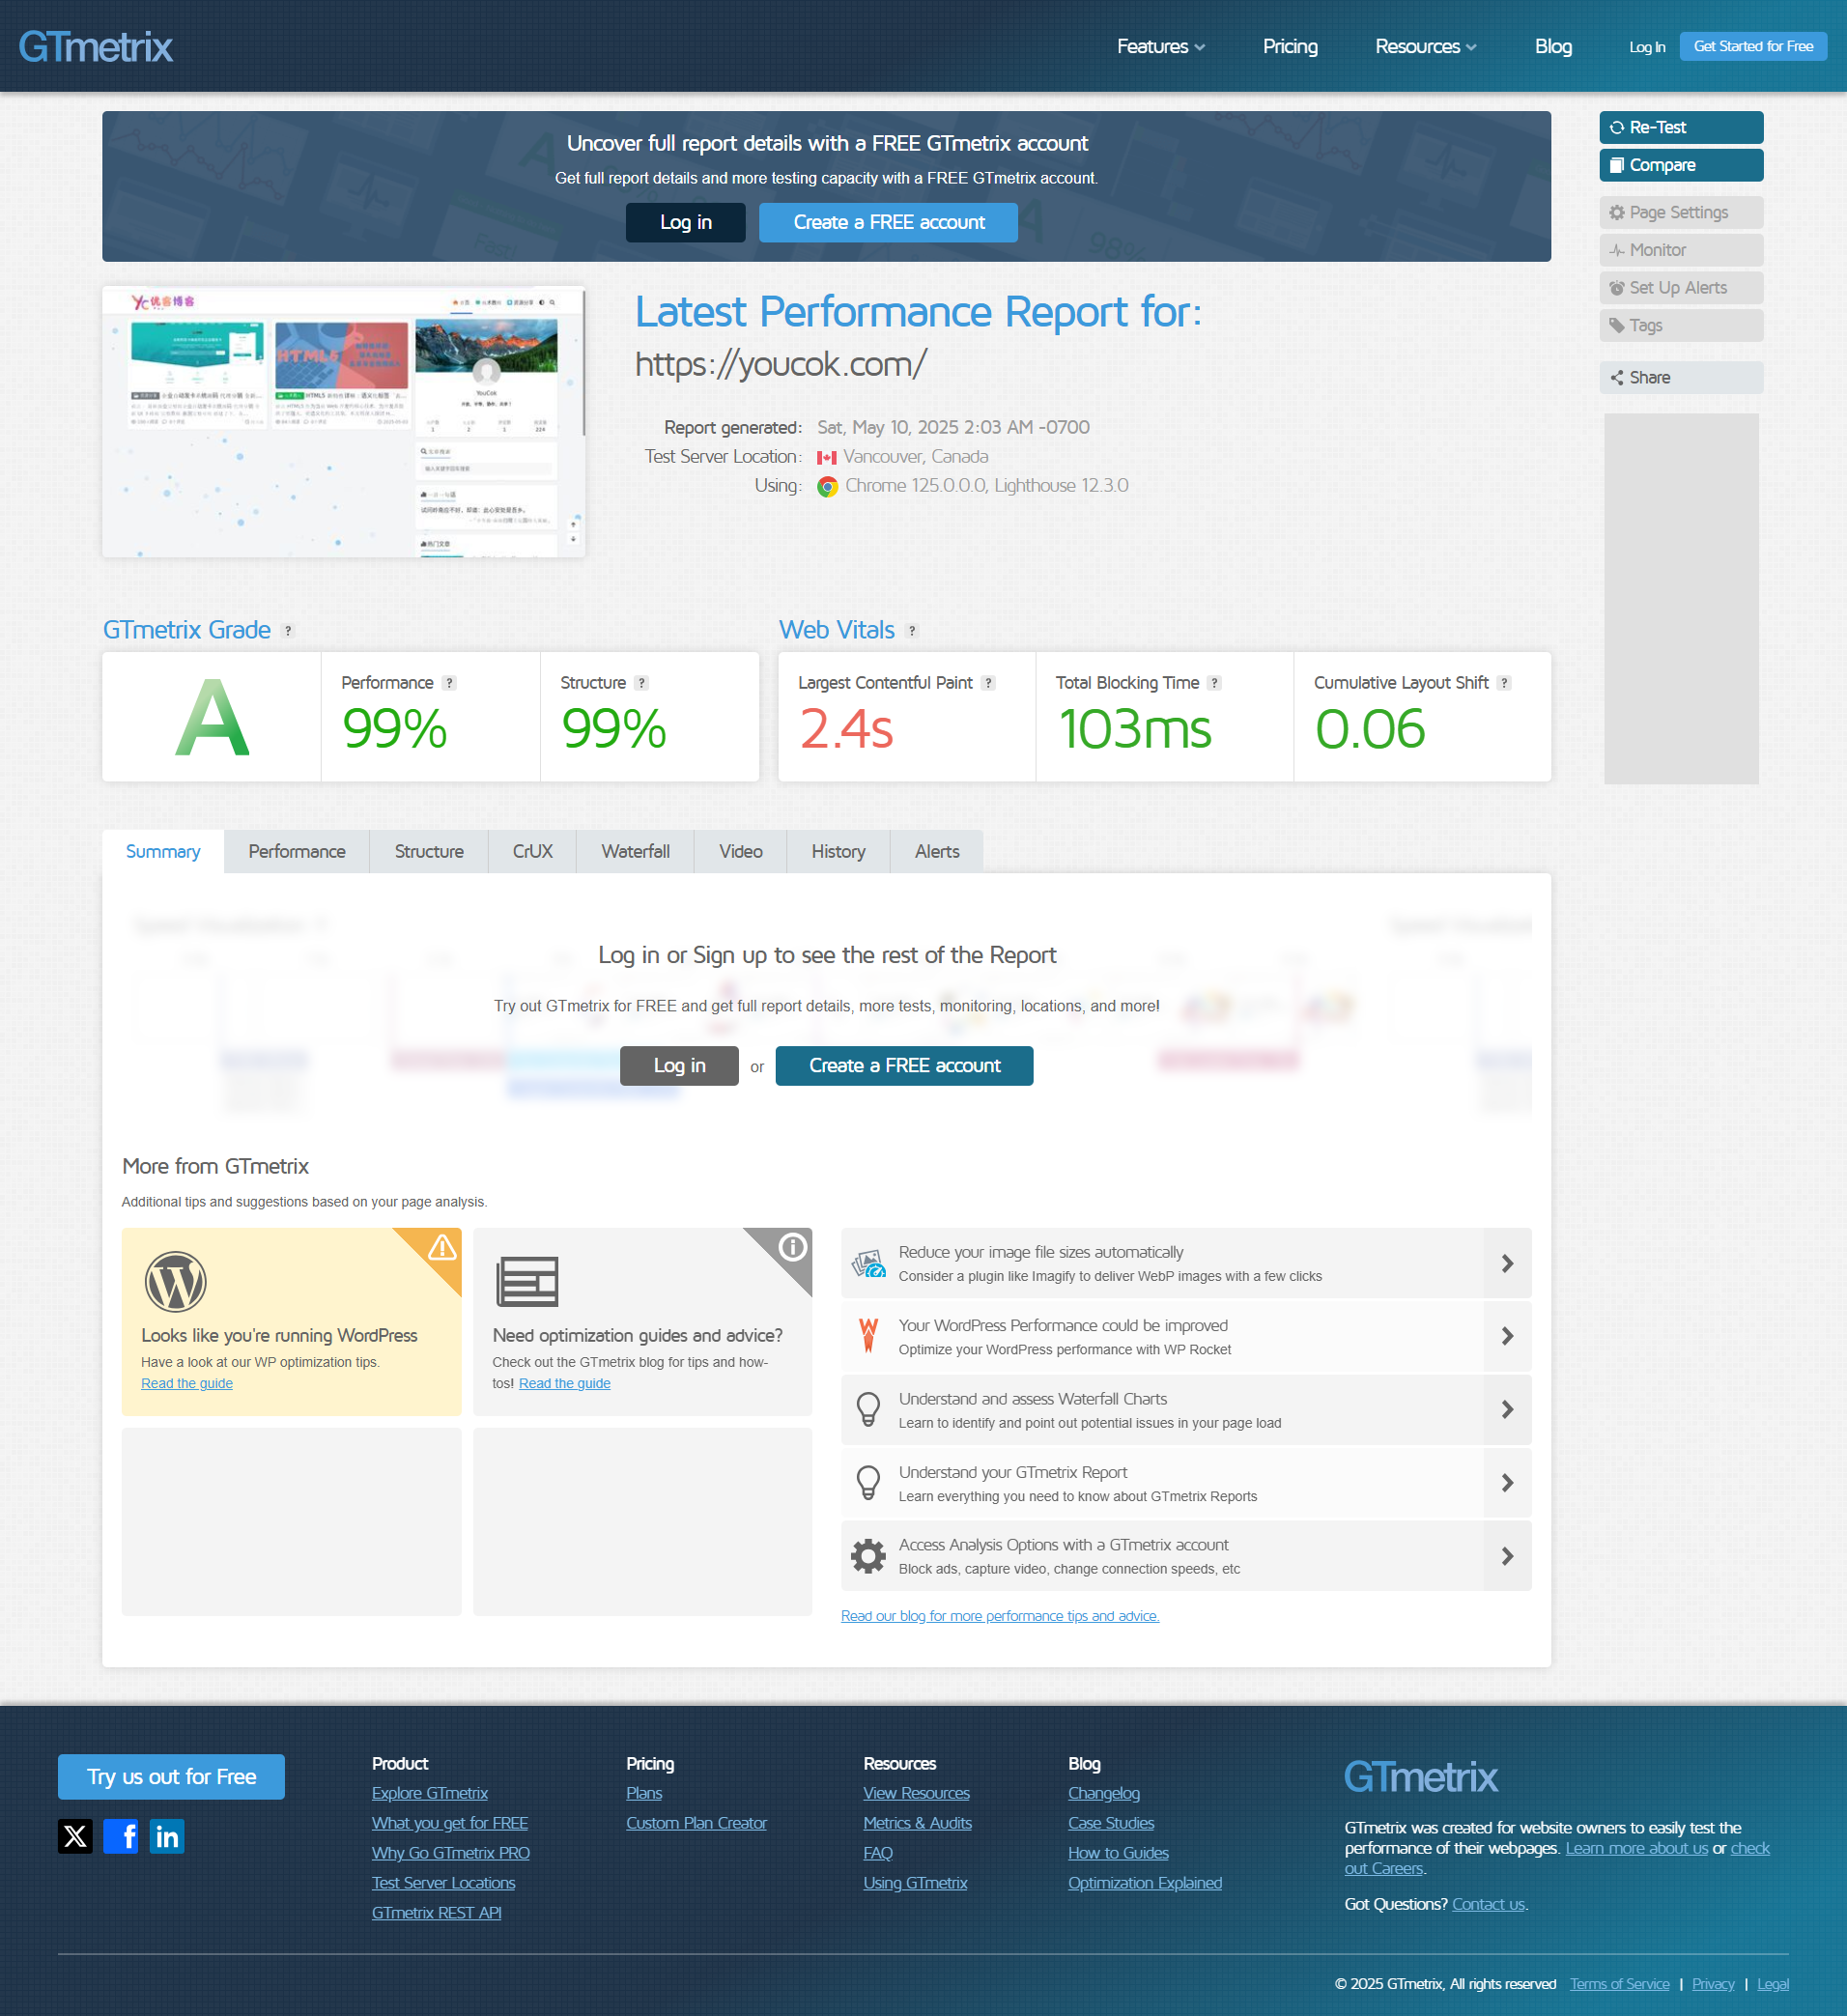This screenshot has height=2016, width=1847.
Task: Click the Chrome browser icon
Action: click(827, 487)
